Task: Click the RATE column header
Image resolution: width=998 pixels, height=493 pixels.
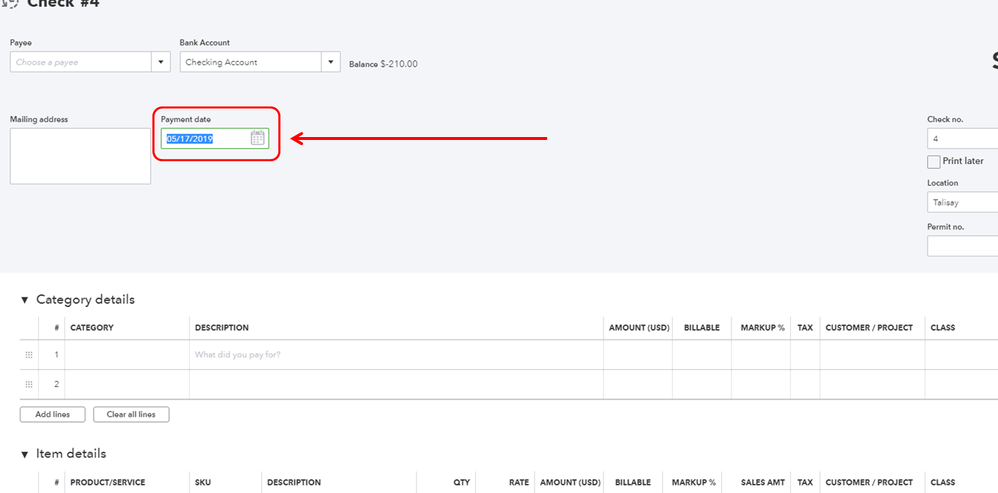Action: 519,483
